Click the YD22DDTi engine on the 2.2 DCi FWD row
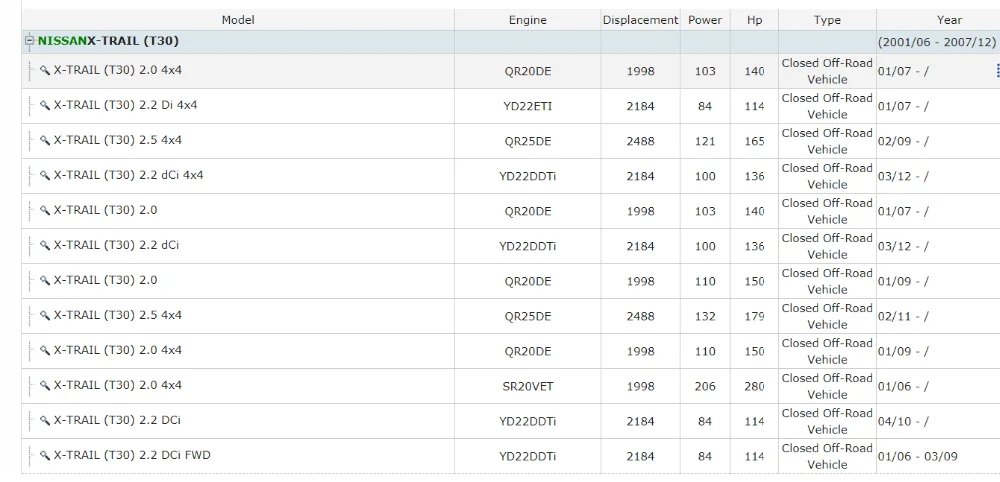 click(527, 456)
